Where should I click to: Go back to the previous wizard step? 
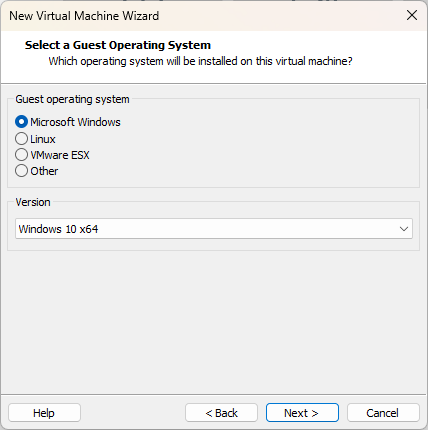pos(221,413)
